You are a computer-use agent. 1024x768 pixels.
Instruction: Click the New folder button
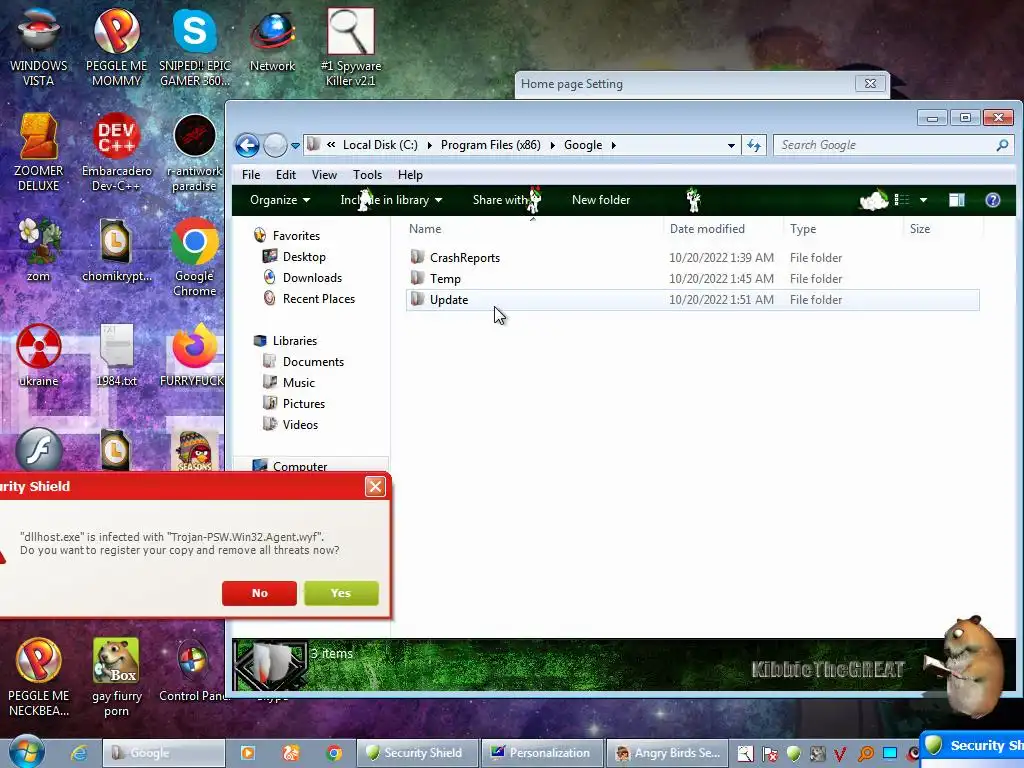click(x=601, y=200)
